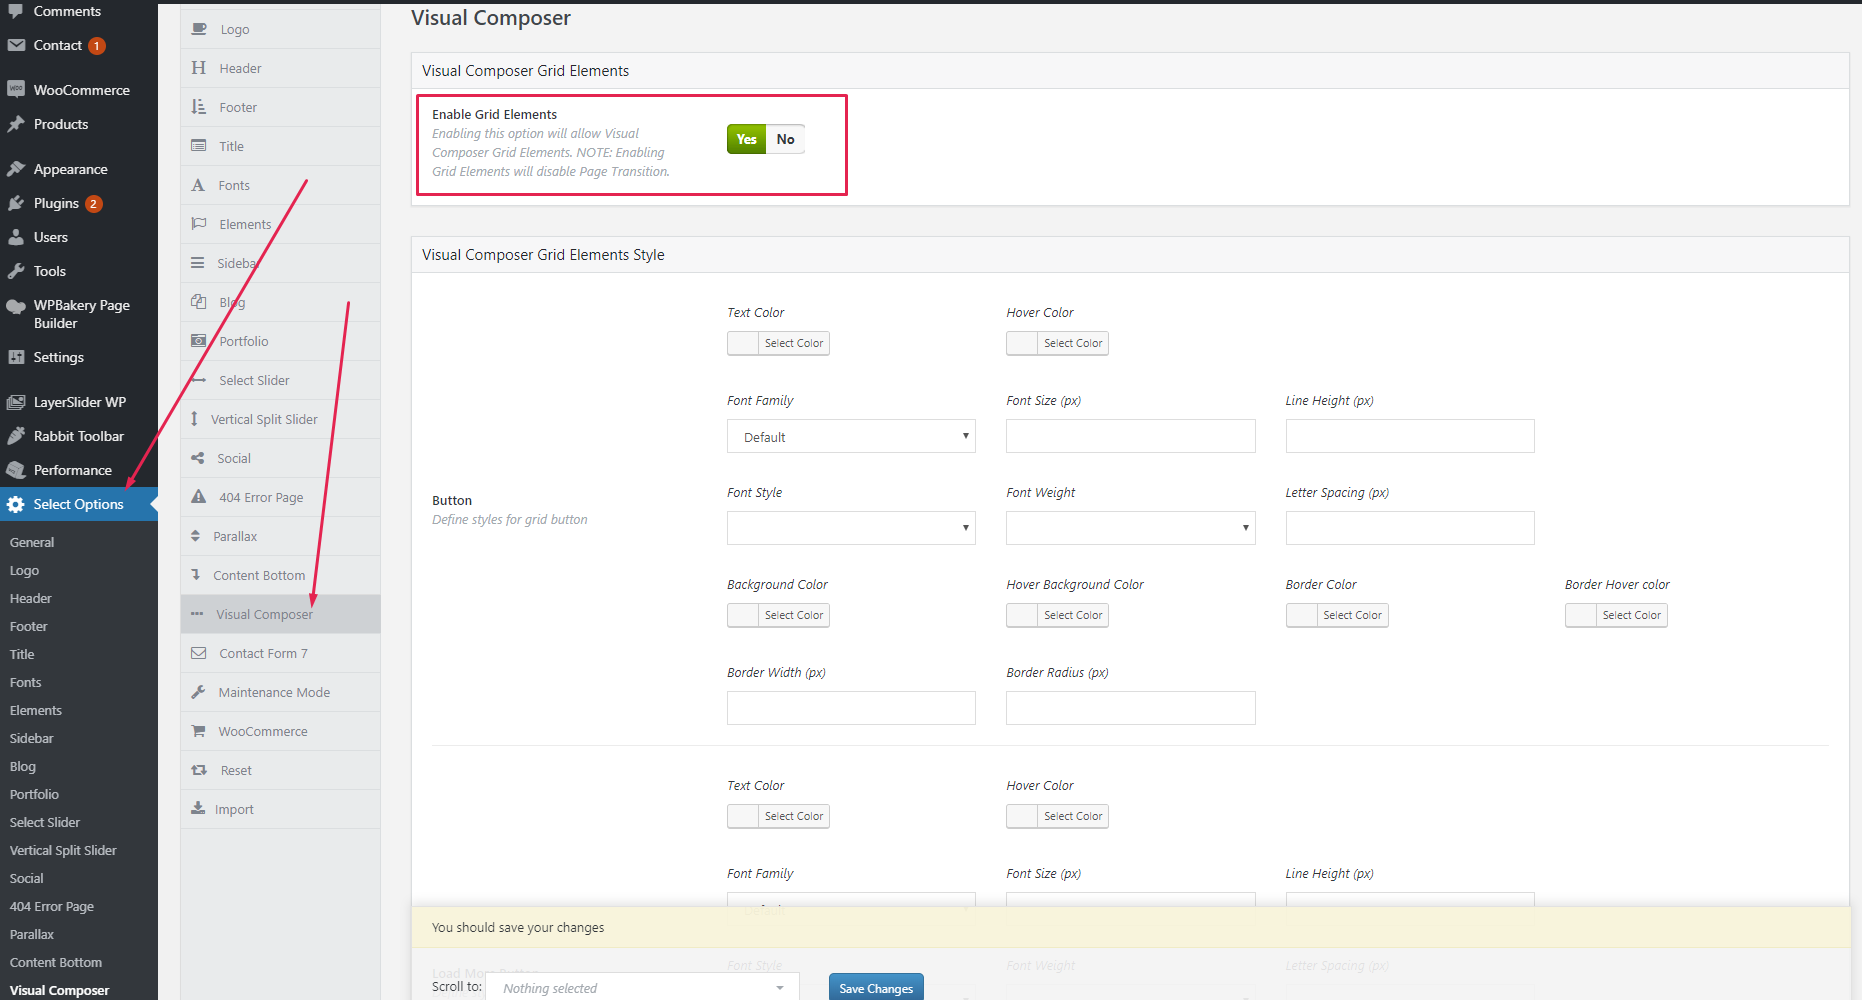Pick the Hover Background Color swatch
The width and height of the screenshot is (1862, 1000).
(x=1057, y=615)
